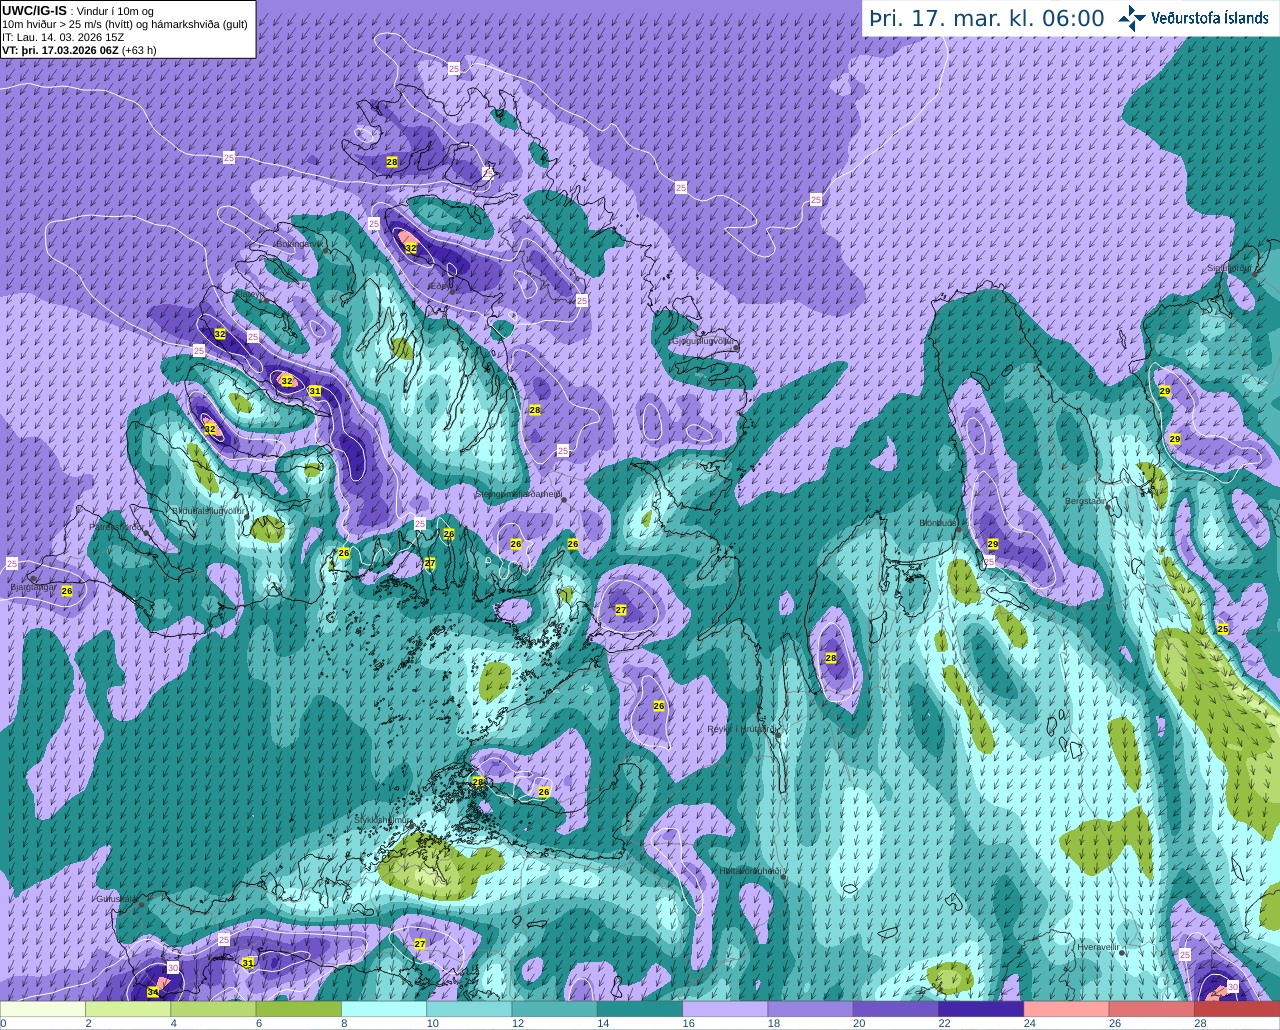Screen dimensions: 1280x1030
Task: Click the Gjögurflugvöllur station label
Action: (x=703, y=342)
